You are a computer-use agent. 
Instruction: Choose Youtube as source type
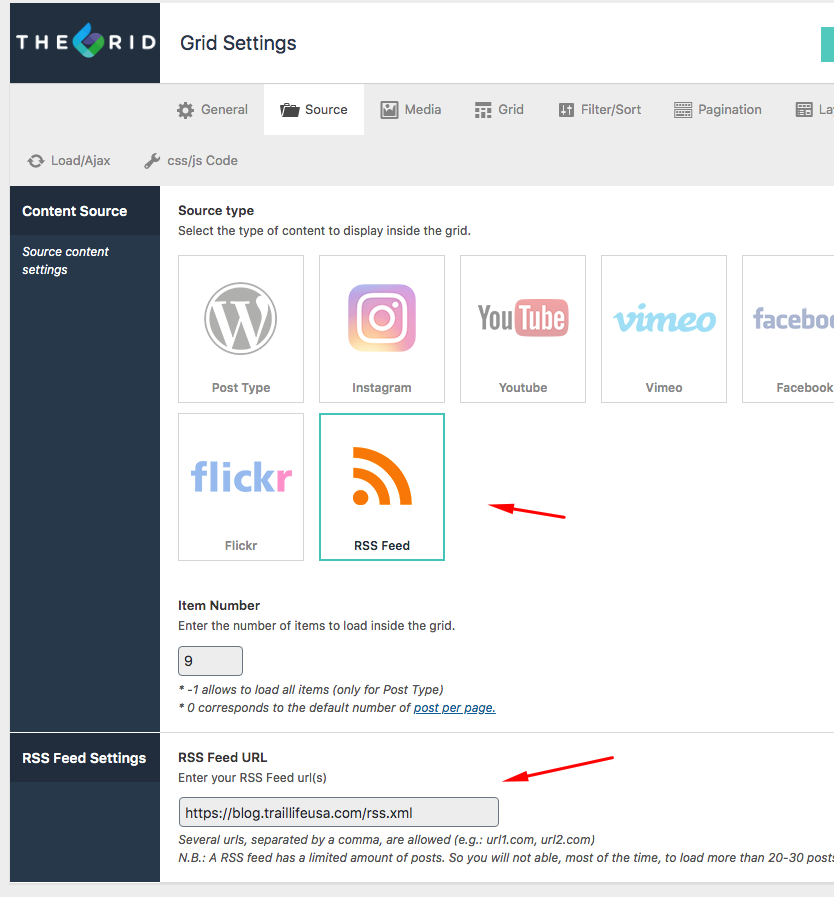click(x=523, y=329)
